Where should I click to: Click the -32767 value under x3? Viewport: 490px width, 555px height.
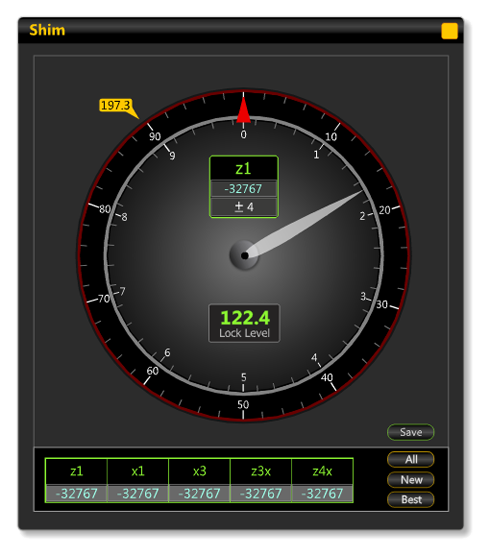[x=199, y=493]
